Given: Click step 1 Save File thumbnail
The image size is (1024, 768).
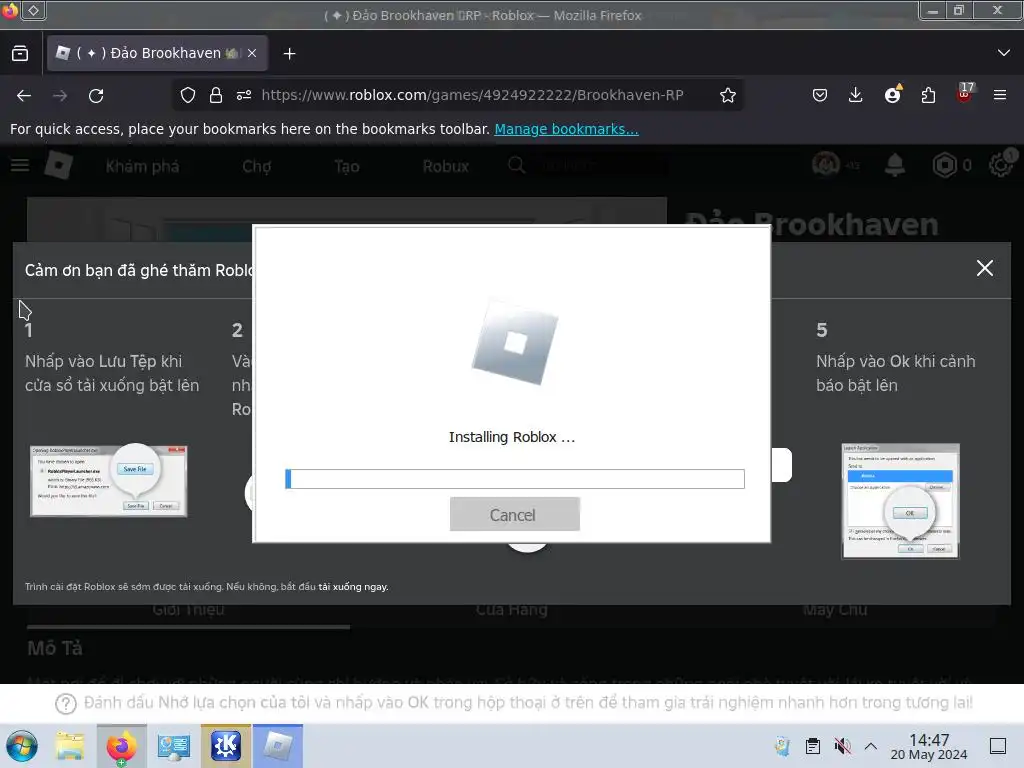Looking at the screenshot, I should point(108,481).
